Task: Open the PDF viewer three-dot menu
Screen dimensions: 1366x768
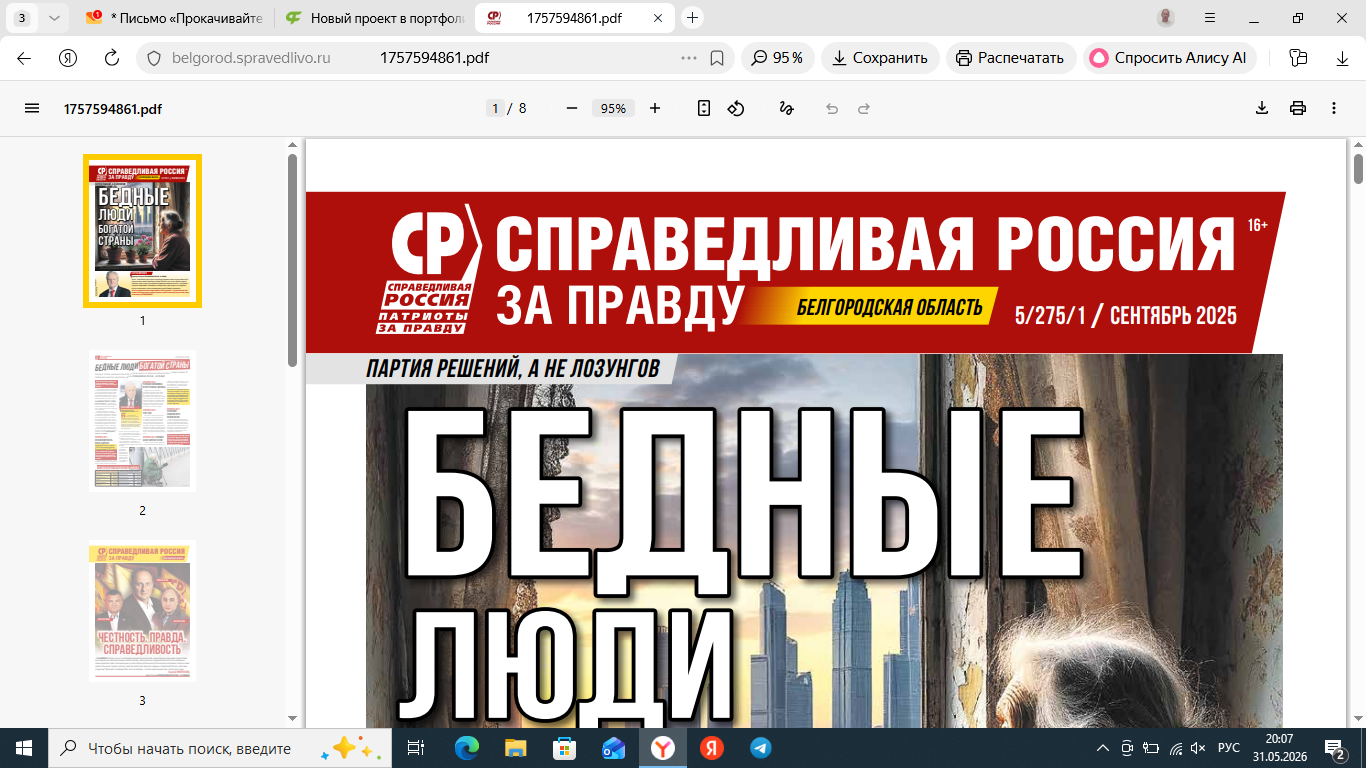Action: pos(1334,108)
